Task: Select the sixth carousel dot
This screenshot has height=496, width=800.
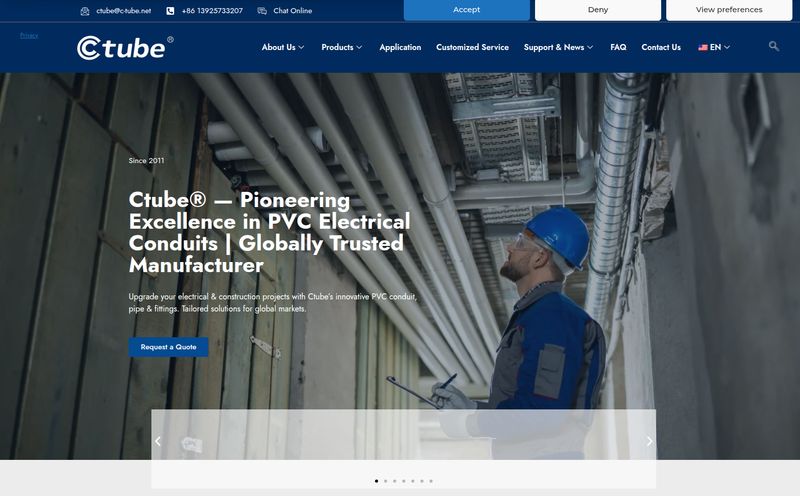Action: (x=422, y=481)
